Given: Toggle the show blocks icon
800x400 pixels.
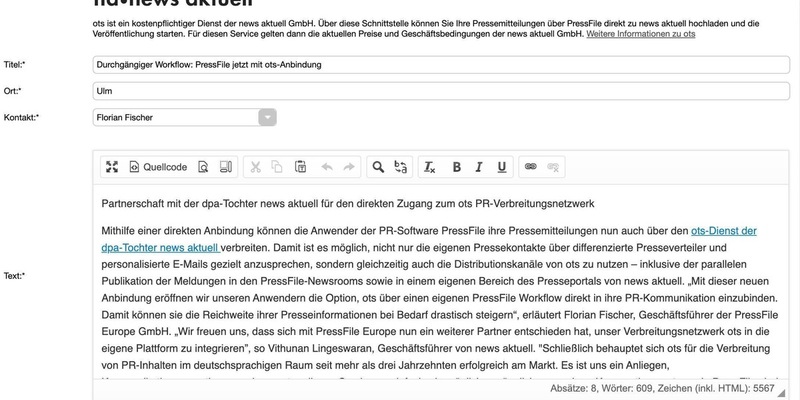Looking at the screenshot, I should [226, 167].
